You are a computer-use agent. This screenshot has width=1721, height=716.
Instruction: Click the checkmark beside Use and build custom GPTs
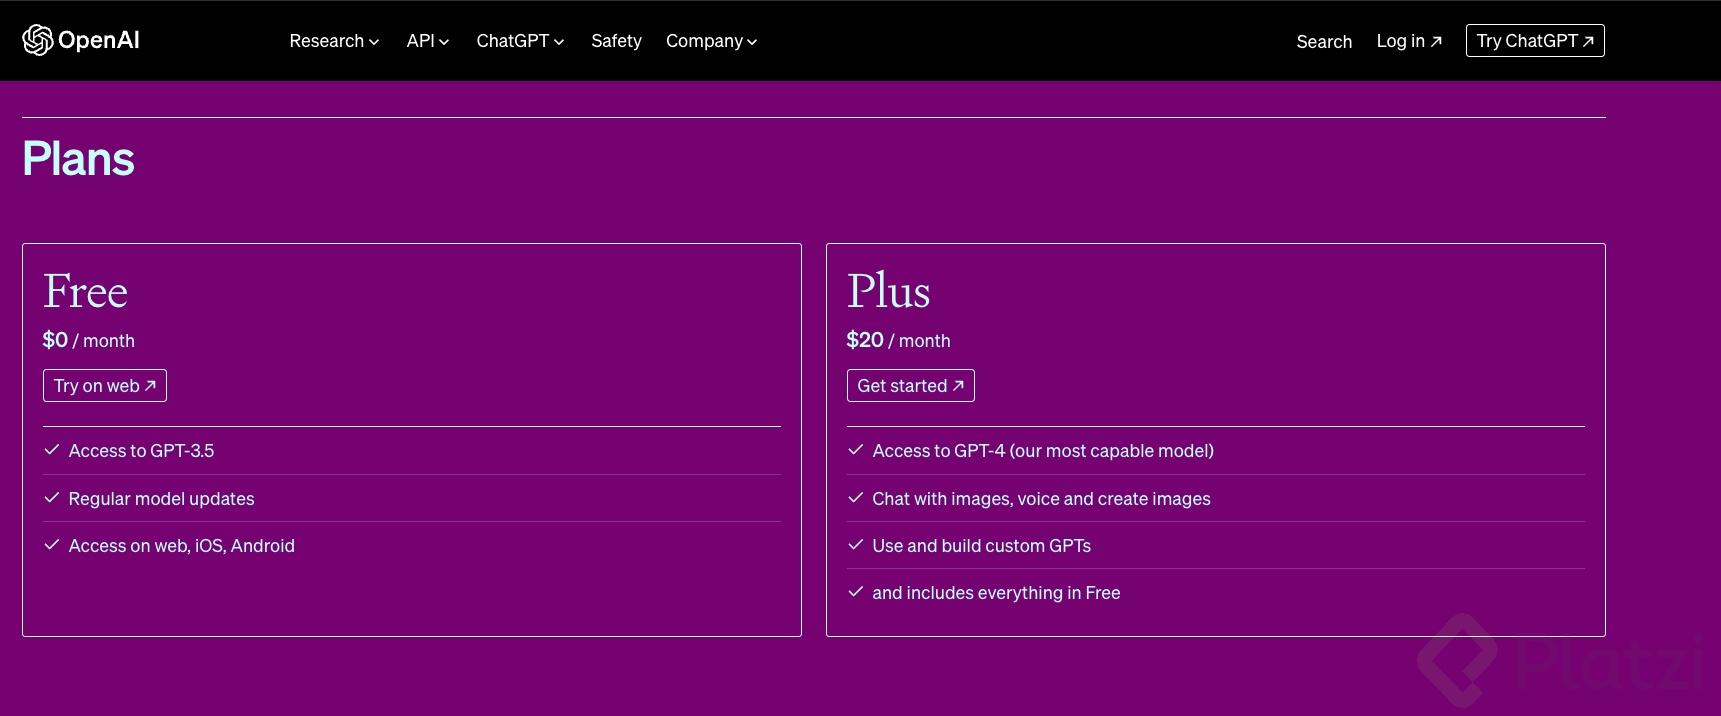coord(856,545)
